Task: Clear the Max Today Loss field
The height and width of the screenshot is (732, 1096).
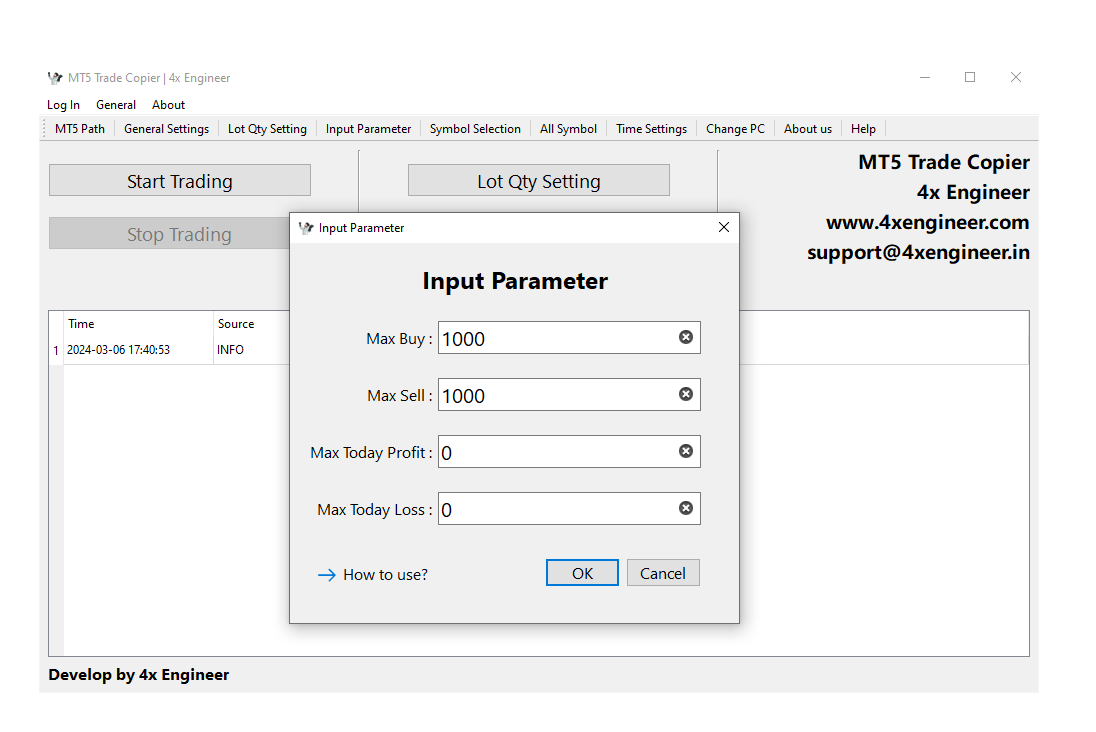Action: coord(686,508)
